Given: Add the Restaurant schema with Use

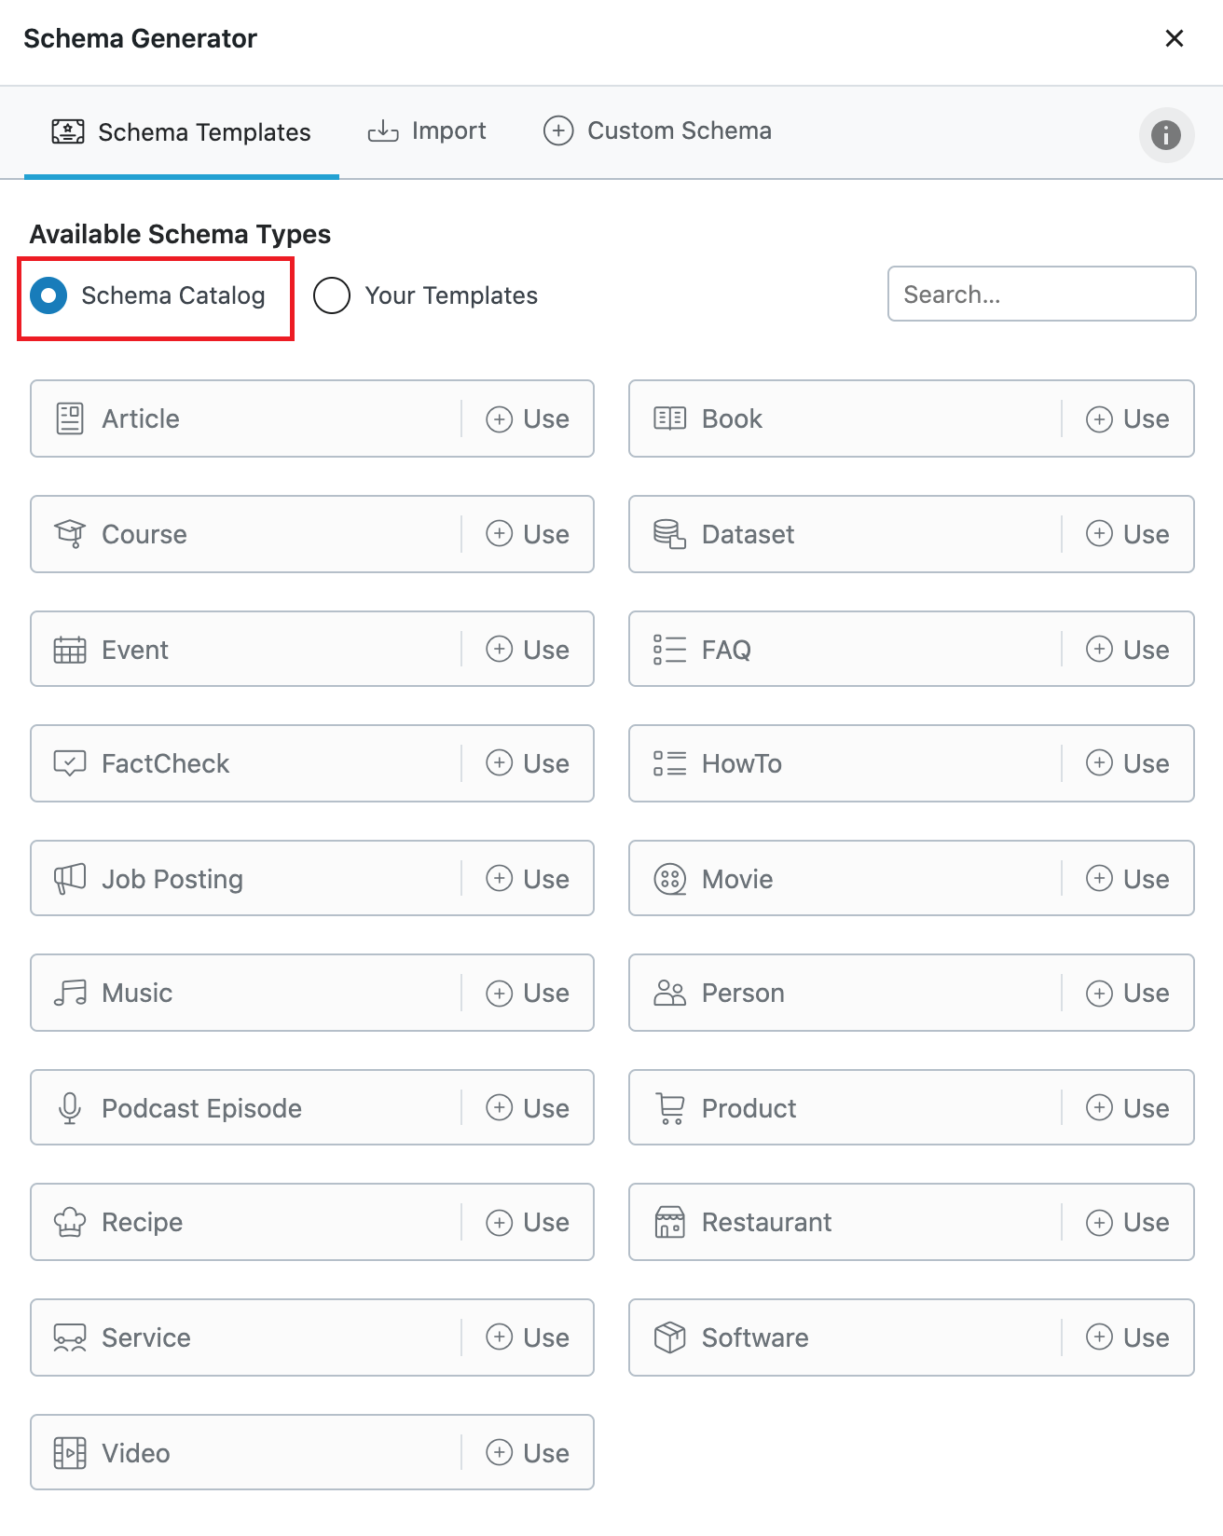Looking at the screenshot, I should pos(1127,1222).
